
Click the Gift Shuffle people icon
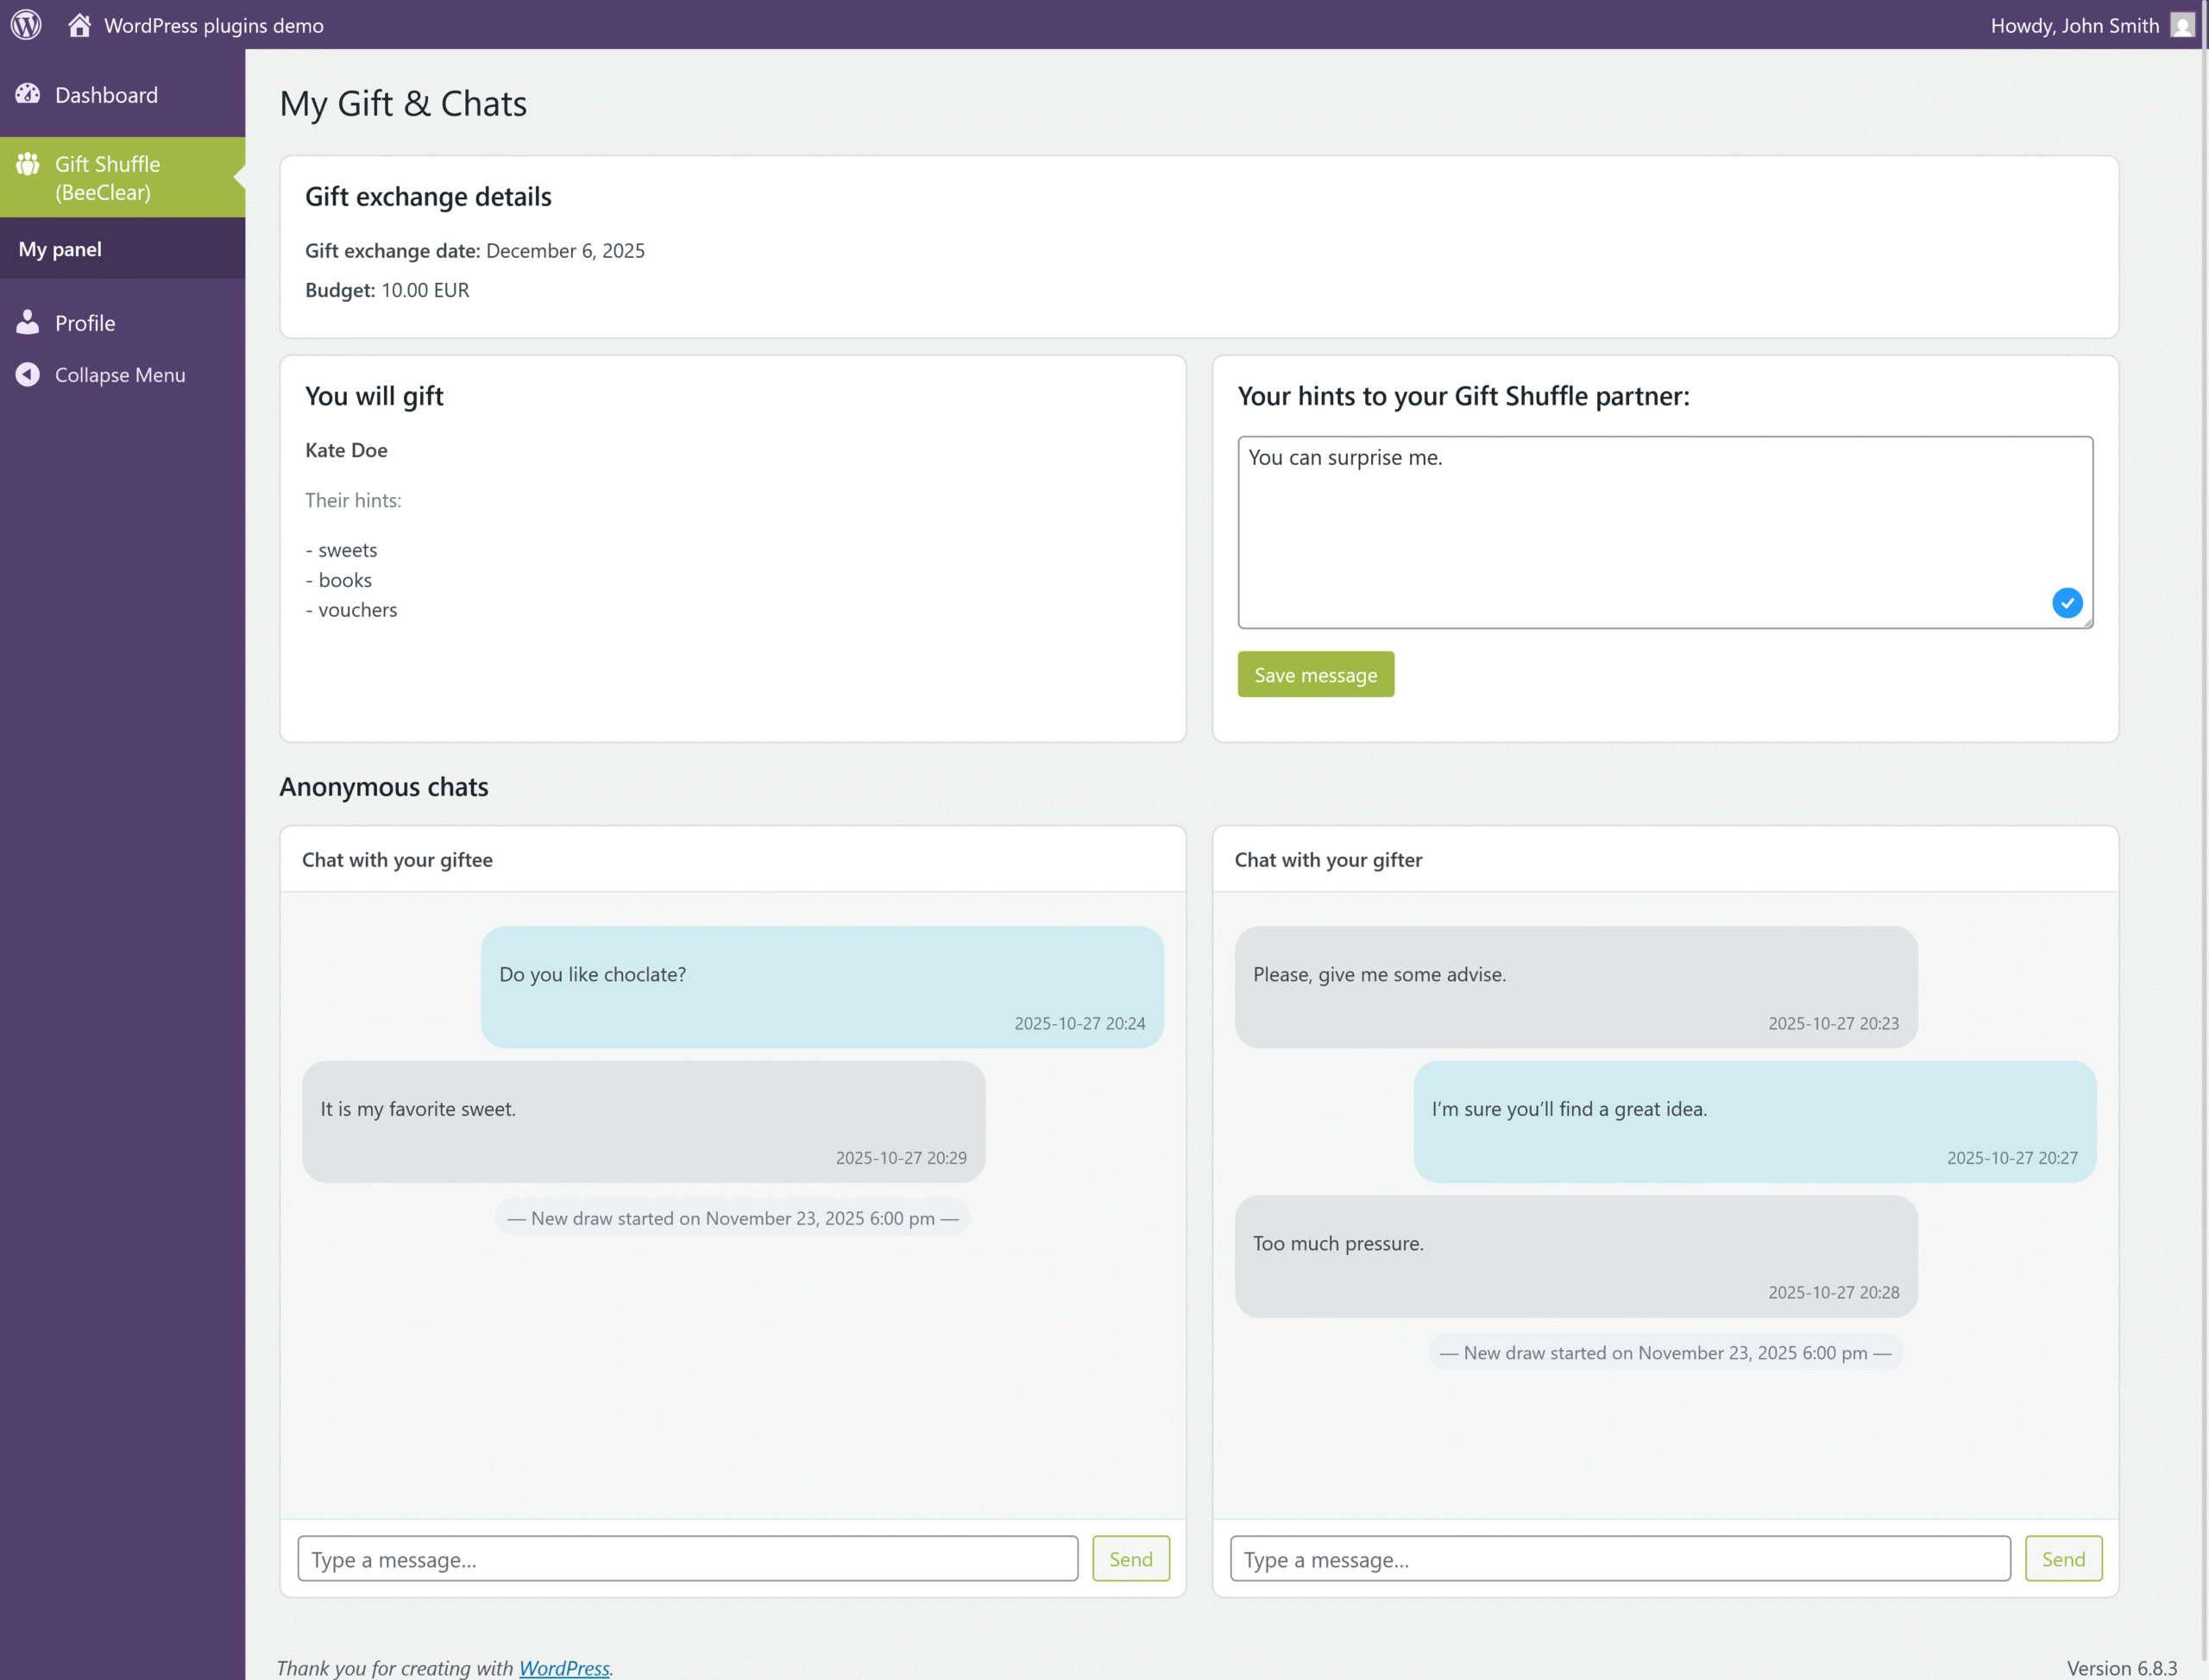pyautogui.click(x=28, y=164)
